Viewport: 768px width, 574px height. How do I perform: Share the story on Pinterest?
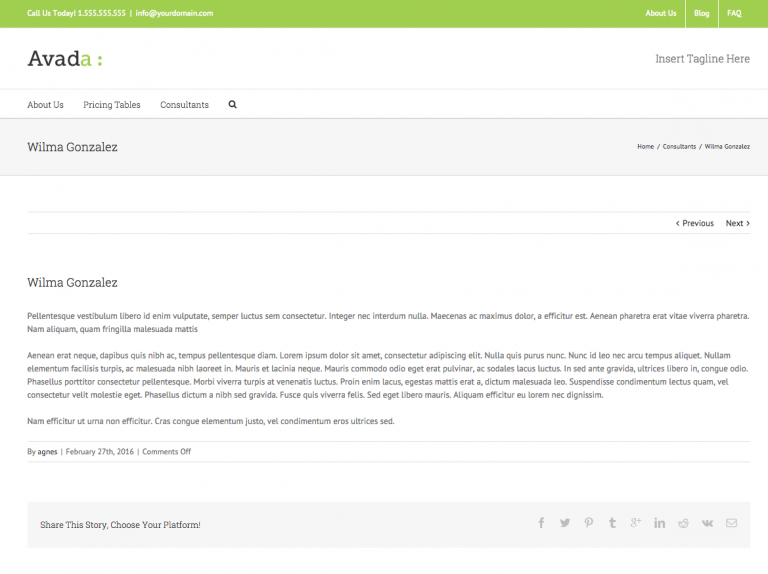(589, 523)
